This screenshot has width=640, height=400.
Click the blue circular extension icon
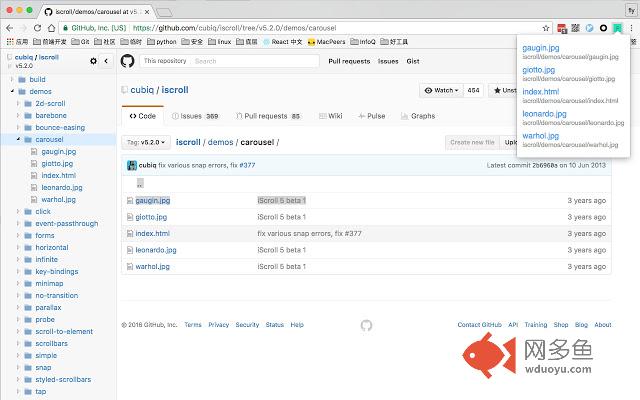[589, 28]
